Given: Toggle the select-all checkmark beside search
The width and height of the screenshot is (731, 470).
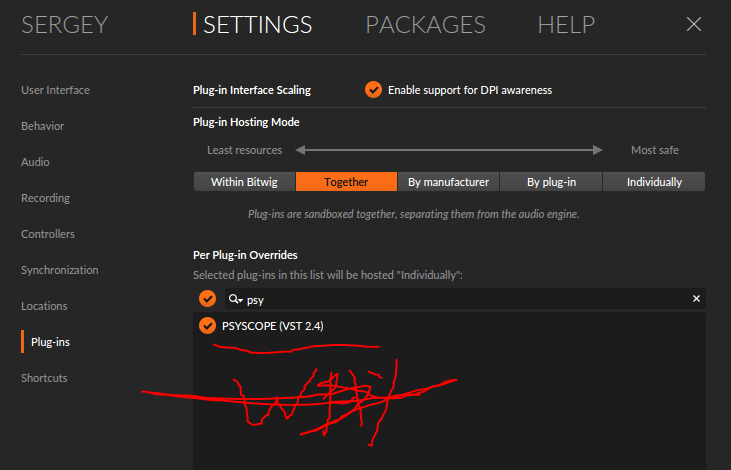Looking at the screenshot, I should tap(207, 298).
